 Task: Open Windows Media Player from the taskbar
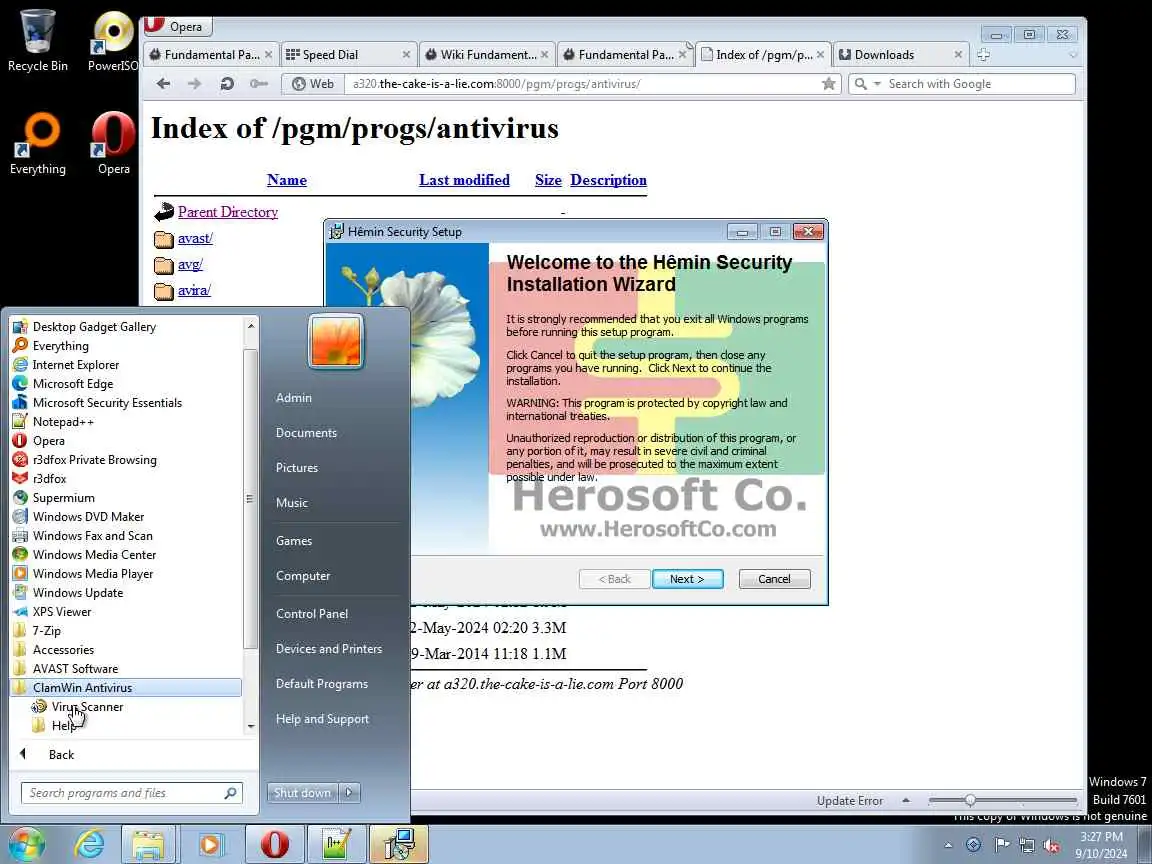210,845
